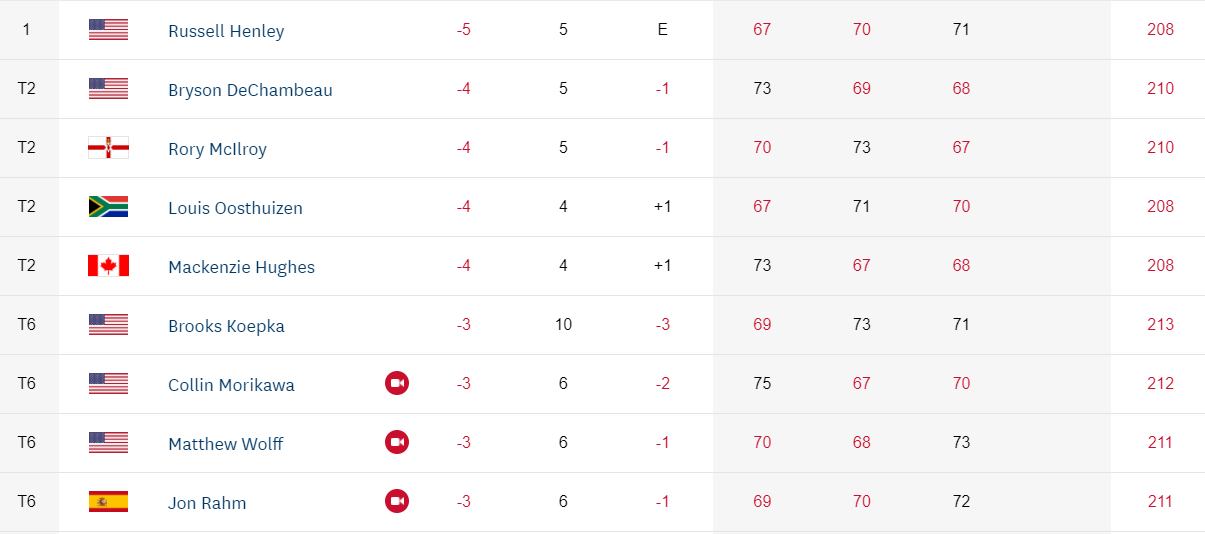1205x534 pixels.
Task: Click the South African flag icon
Action: tap(108, 207)
